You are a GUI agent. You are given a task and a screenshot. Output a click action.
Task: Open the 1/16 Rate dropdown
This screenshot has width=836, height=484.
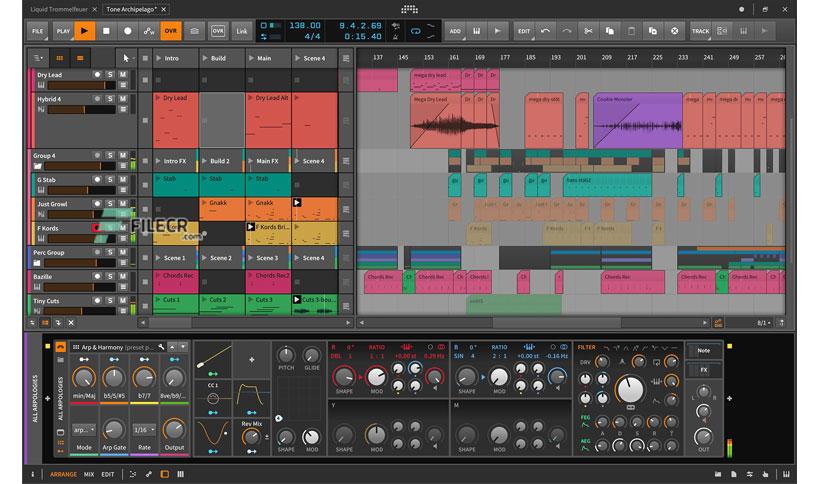click(144, 430)
